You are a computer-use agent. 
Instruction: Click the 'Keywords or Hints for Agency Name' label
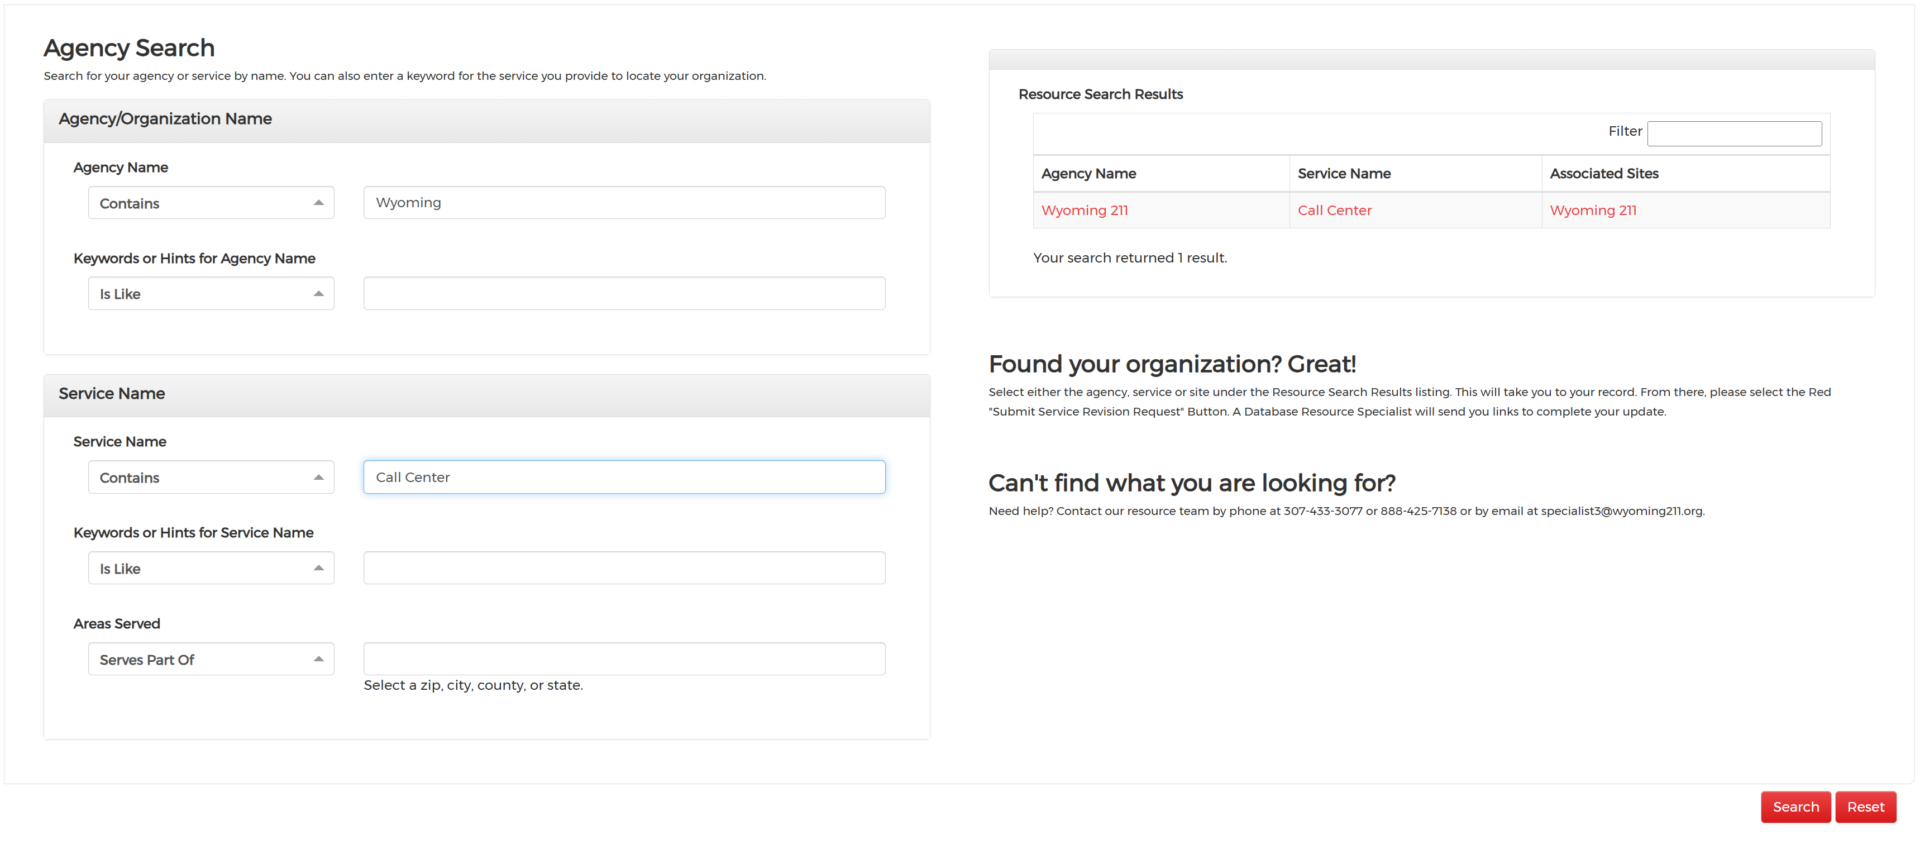click(194, 258)
